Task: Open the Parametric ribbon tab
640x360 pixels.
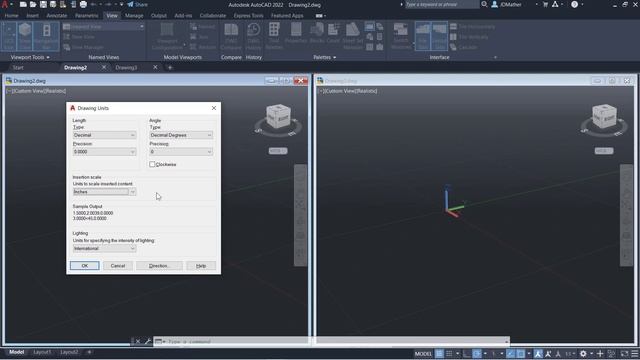Action: pyautogui.click(x=87, y=16)
